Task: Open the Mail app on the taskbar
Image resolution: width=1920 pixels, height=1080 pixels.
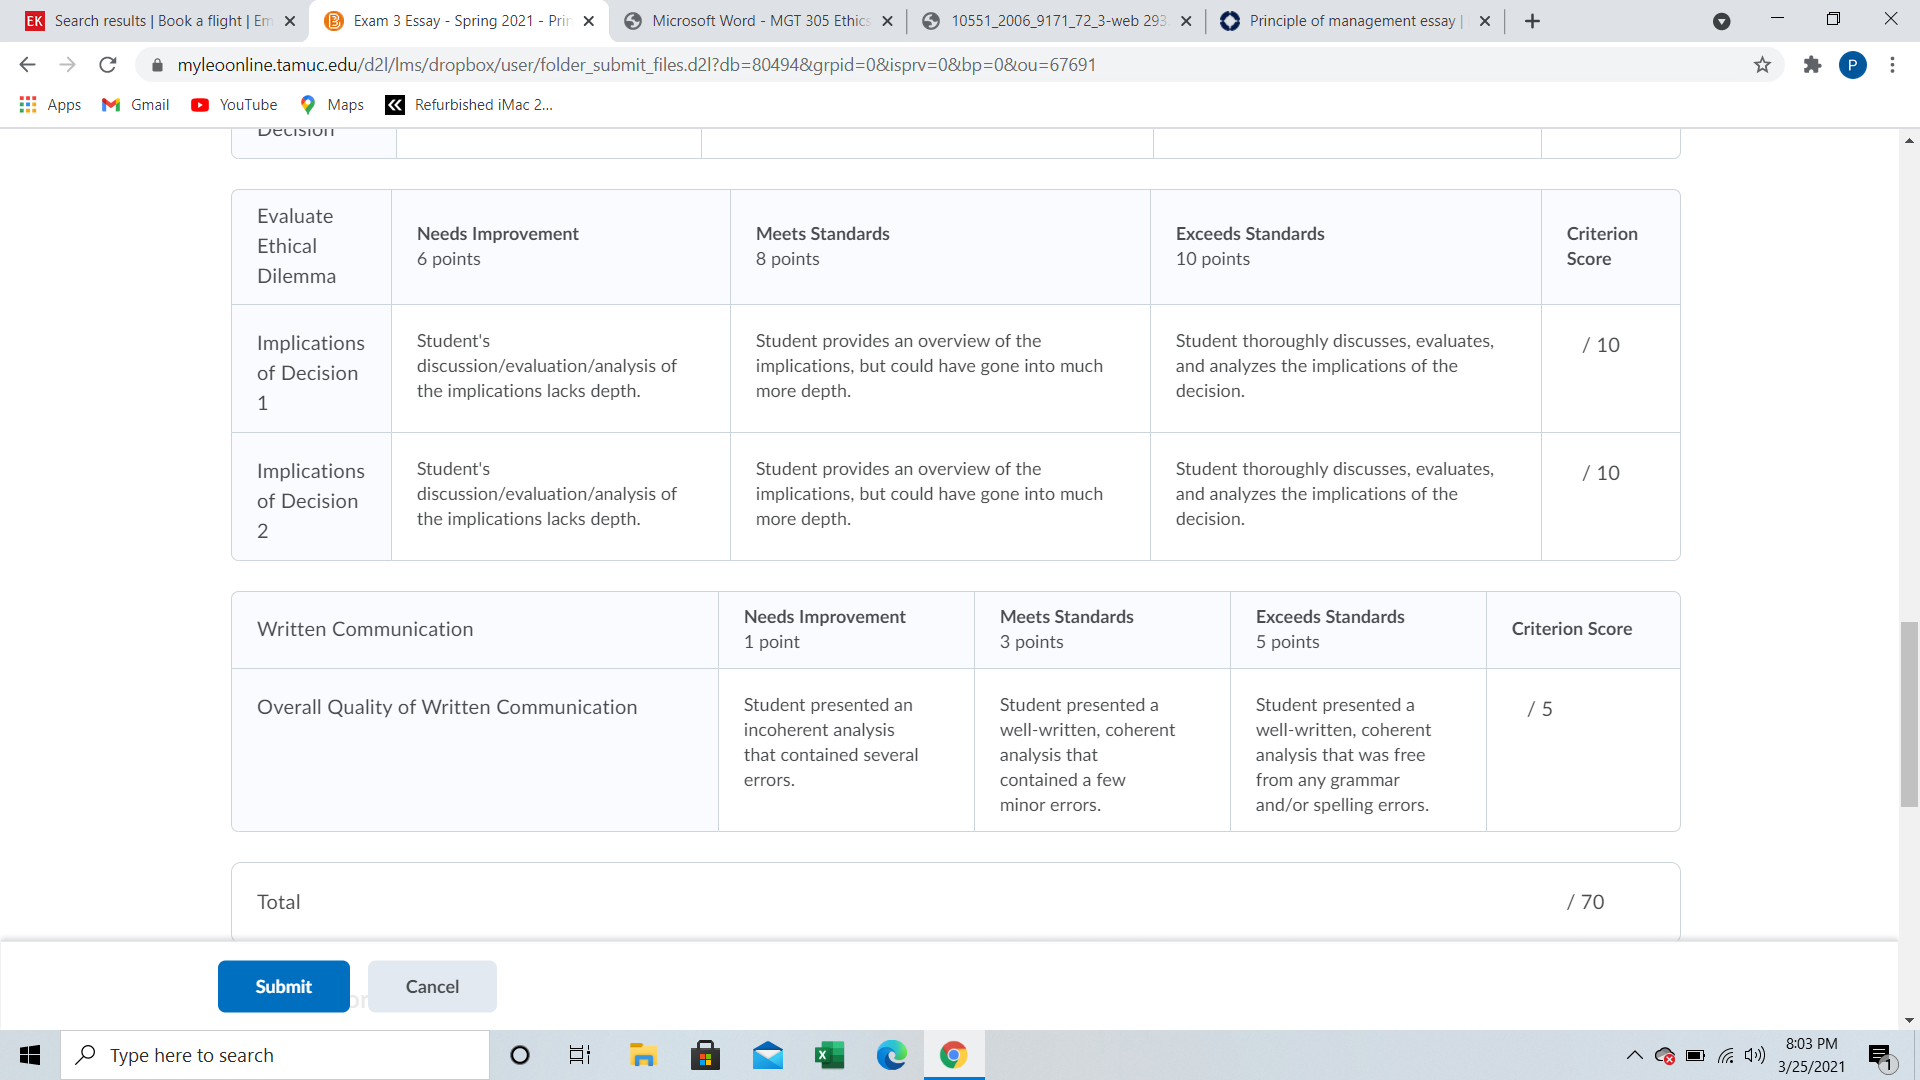Action: (768, 1055)
